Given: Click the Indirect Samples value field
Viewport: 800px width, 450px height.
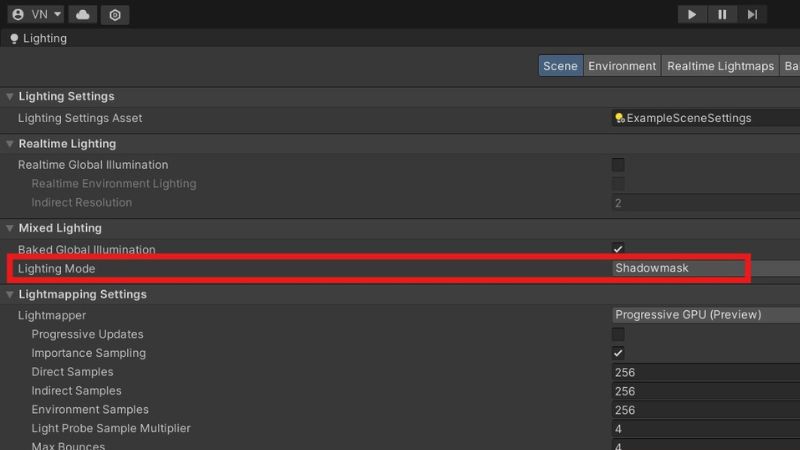Looking at the screenshot, I should 706,391.
